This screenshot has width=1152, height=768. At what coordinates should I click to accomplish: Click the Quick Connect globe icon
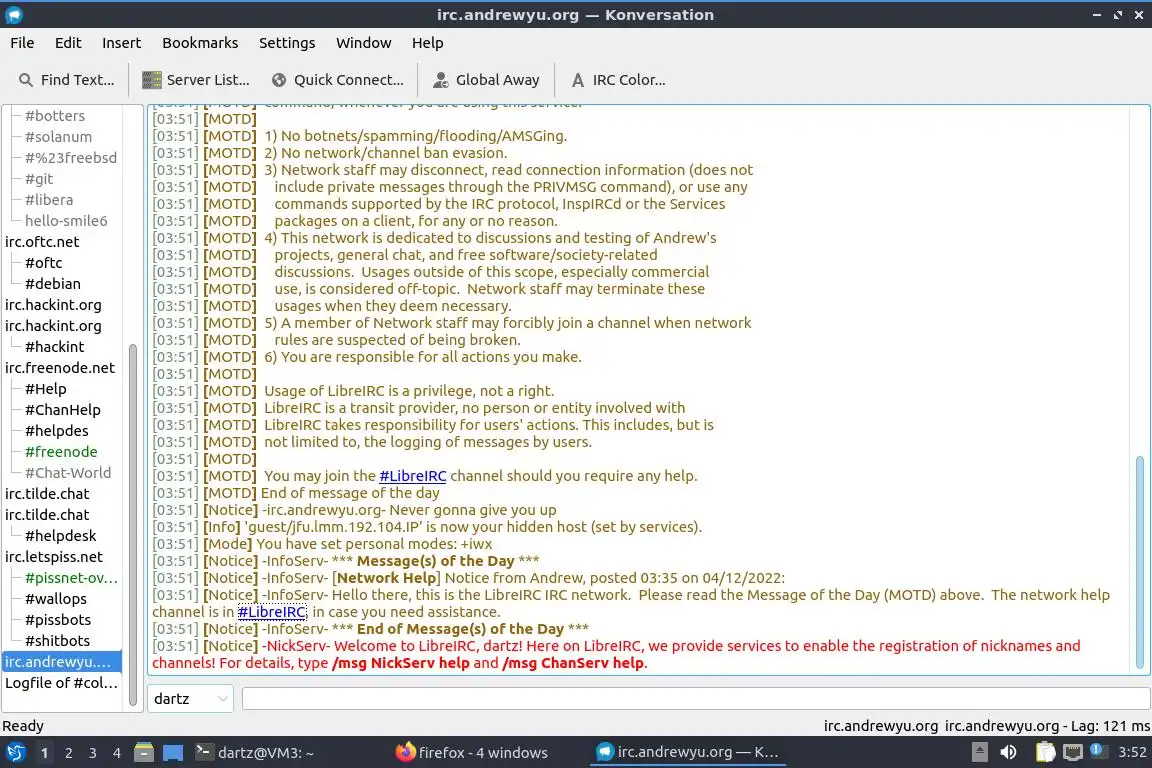[x=279, y=80]
